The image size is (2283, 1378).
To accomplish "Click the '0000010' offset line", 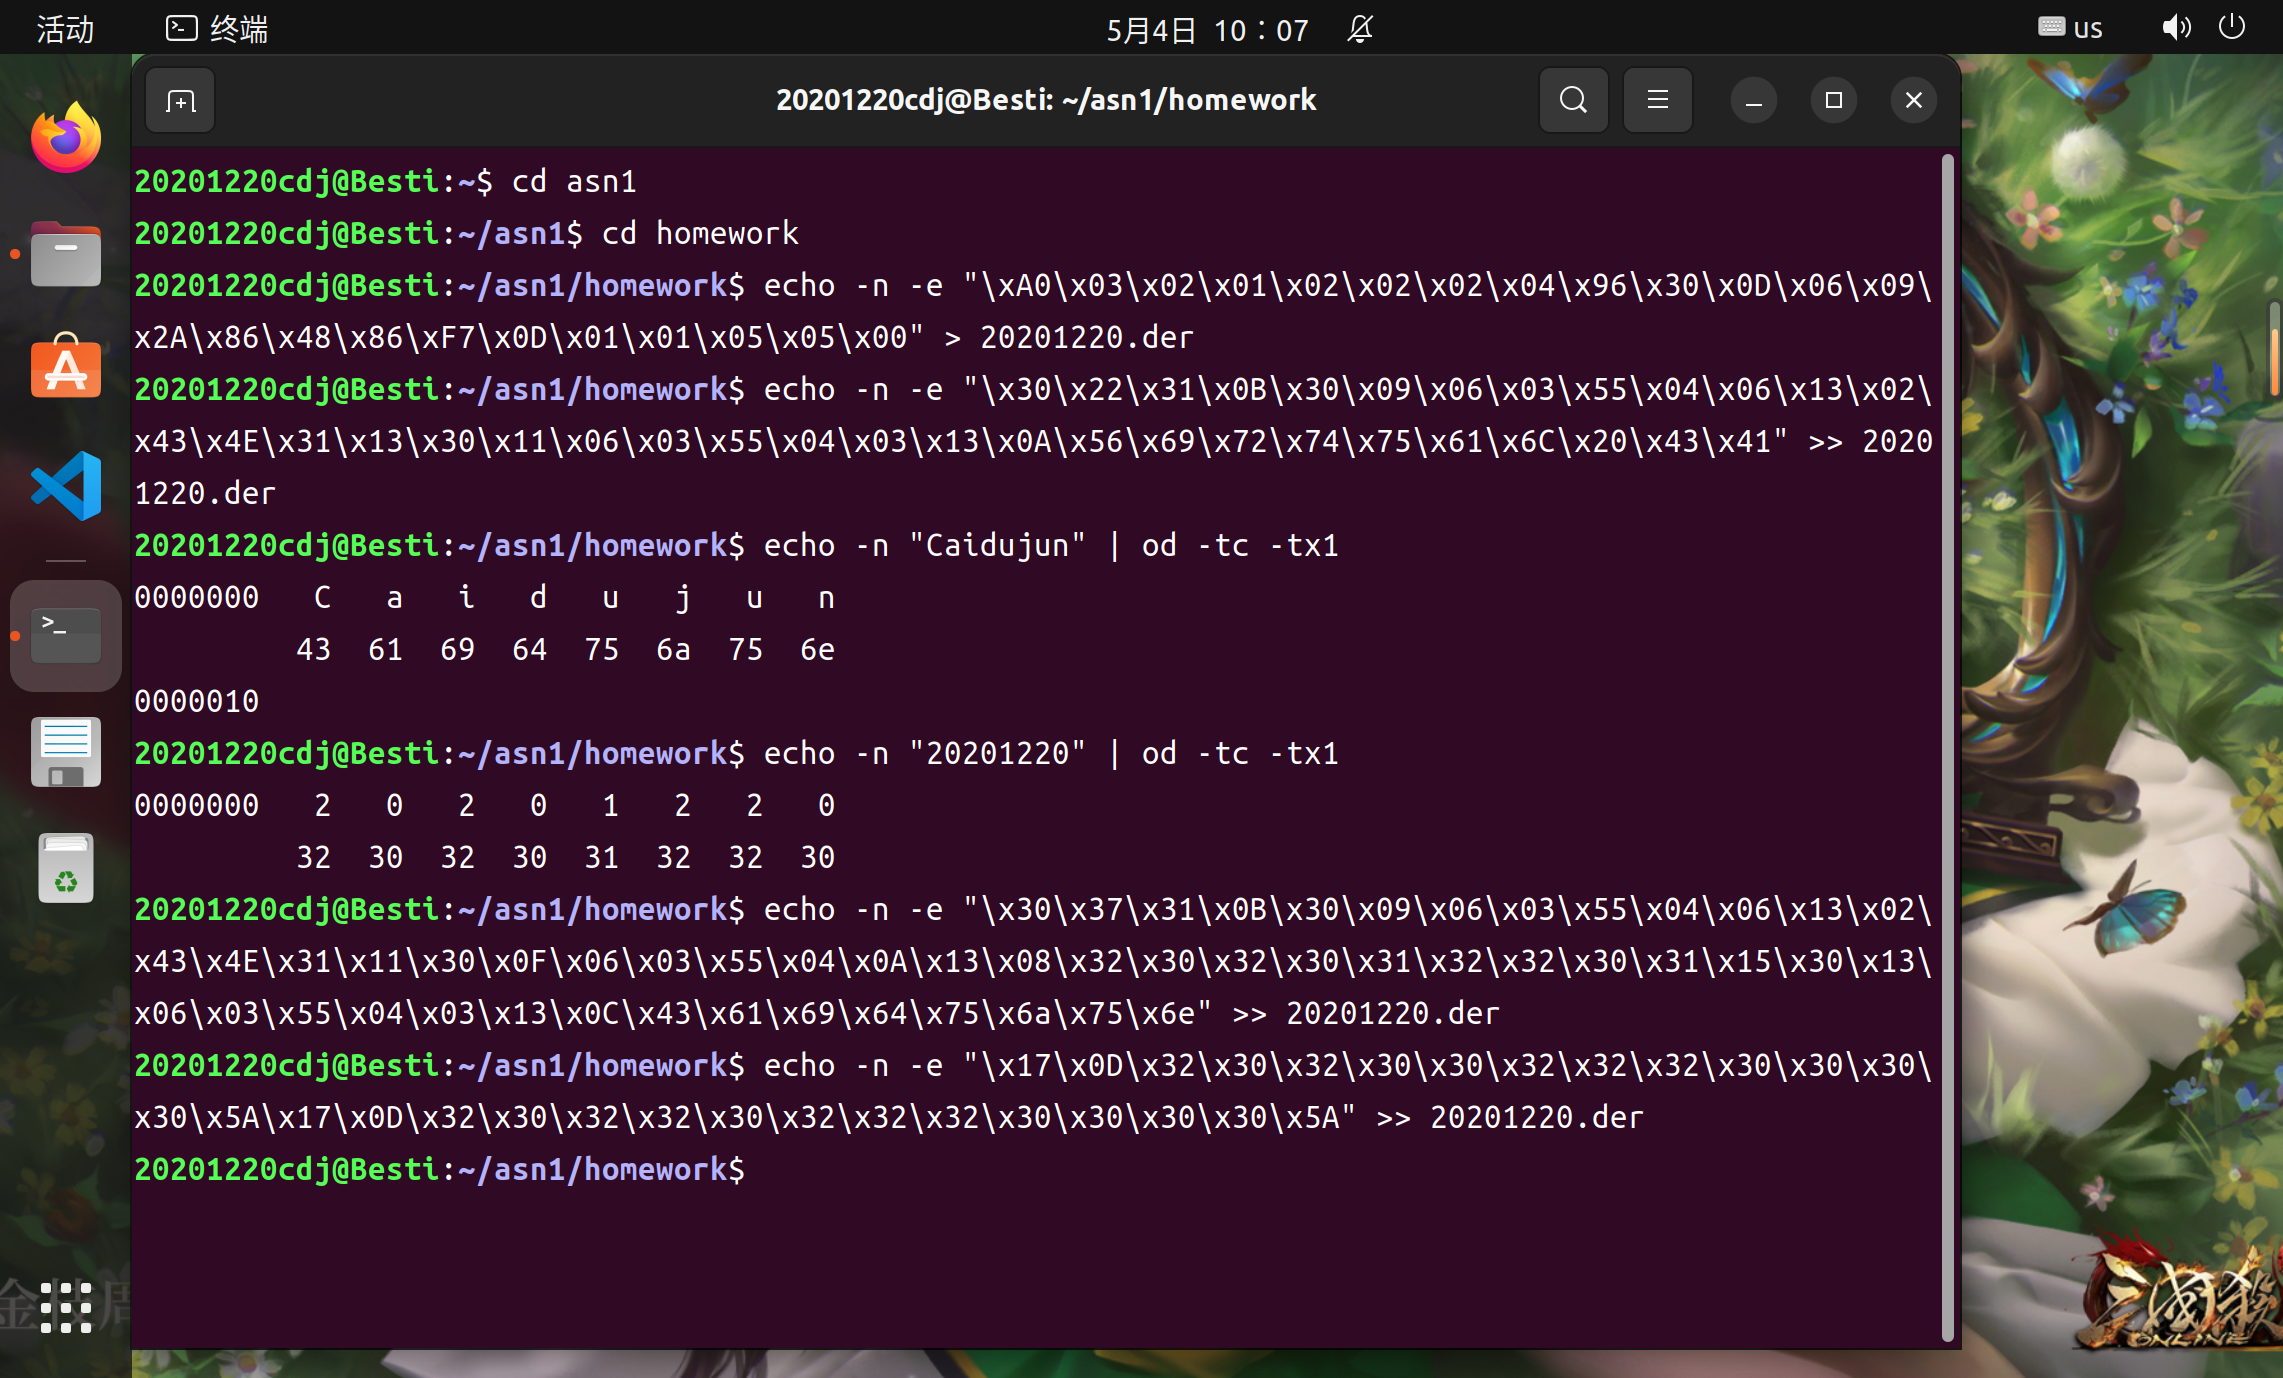I will pos(197,701).
